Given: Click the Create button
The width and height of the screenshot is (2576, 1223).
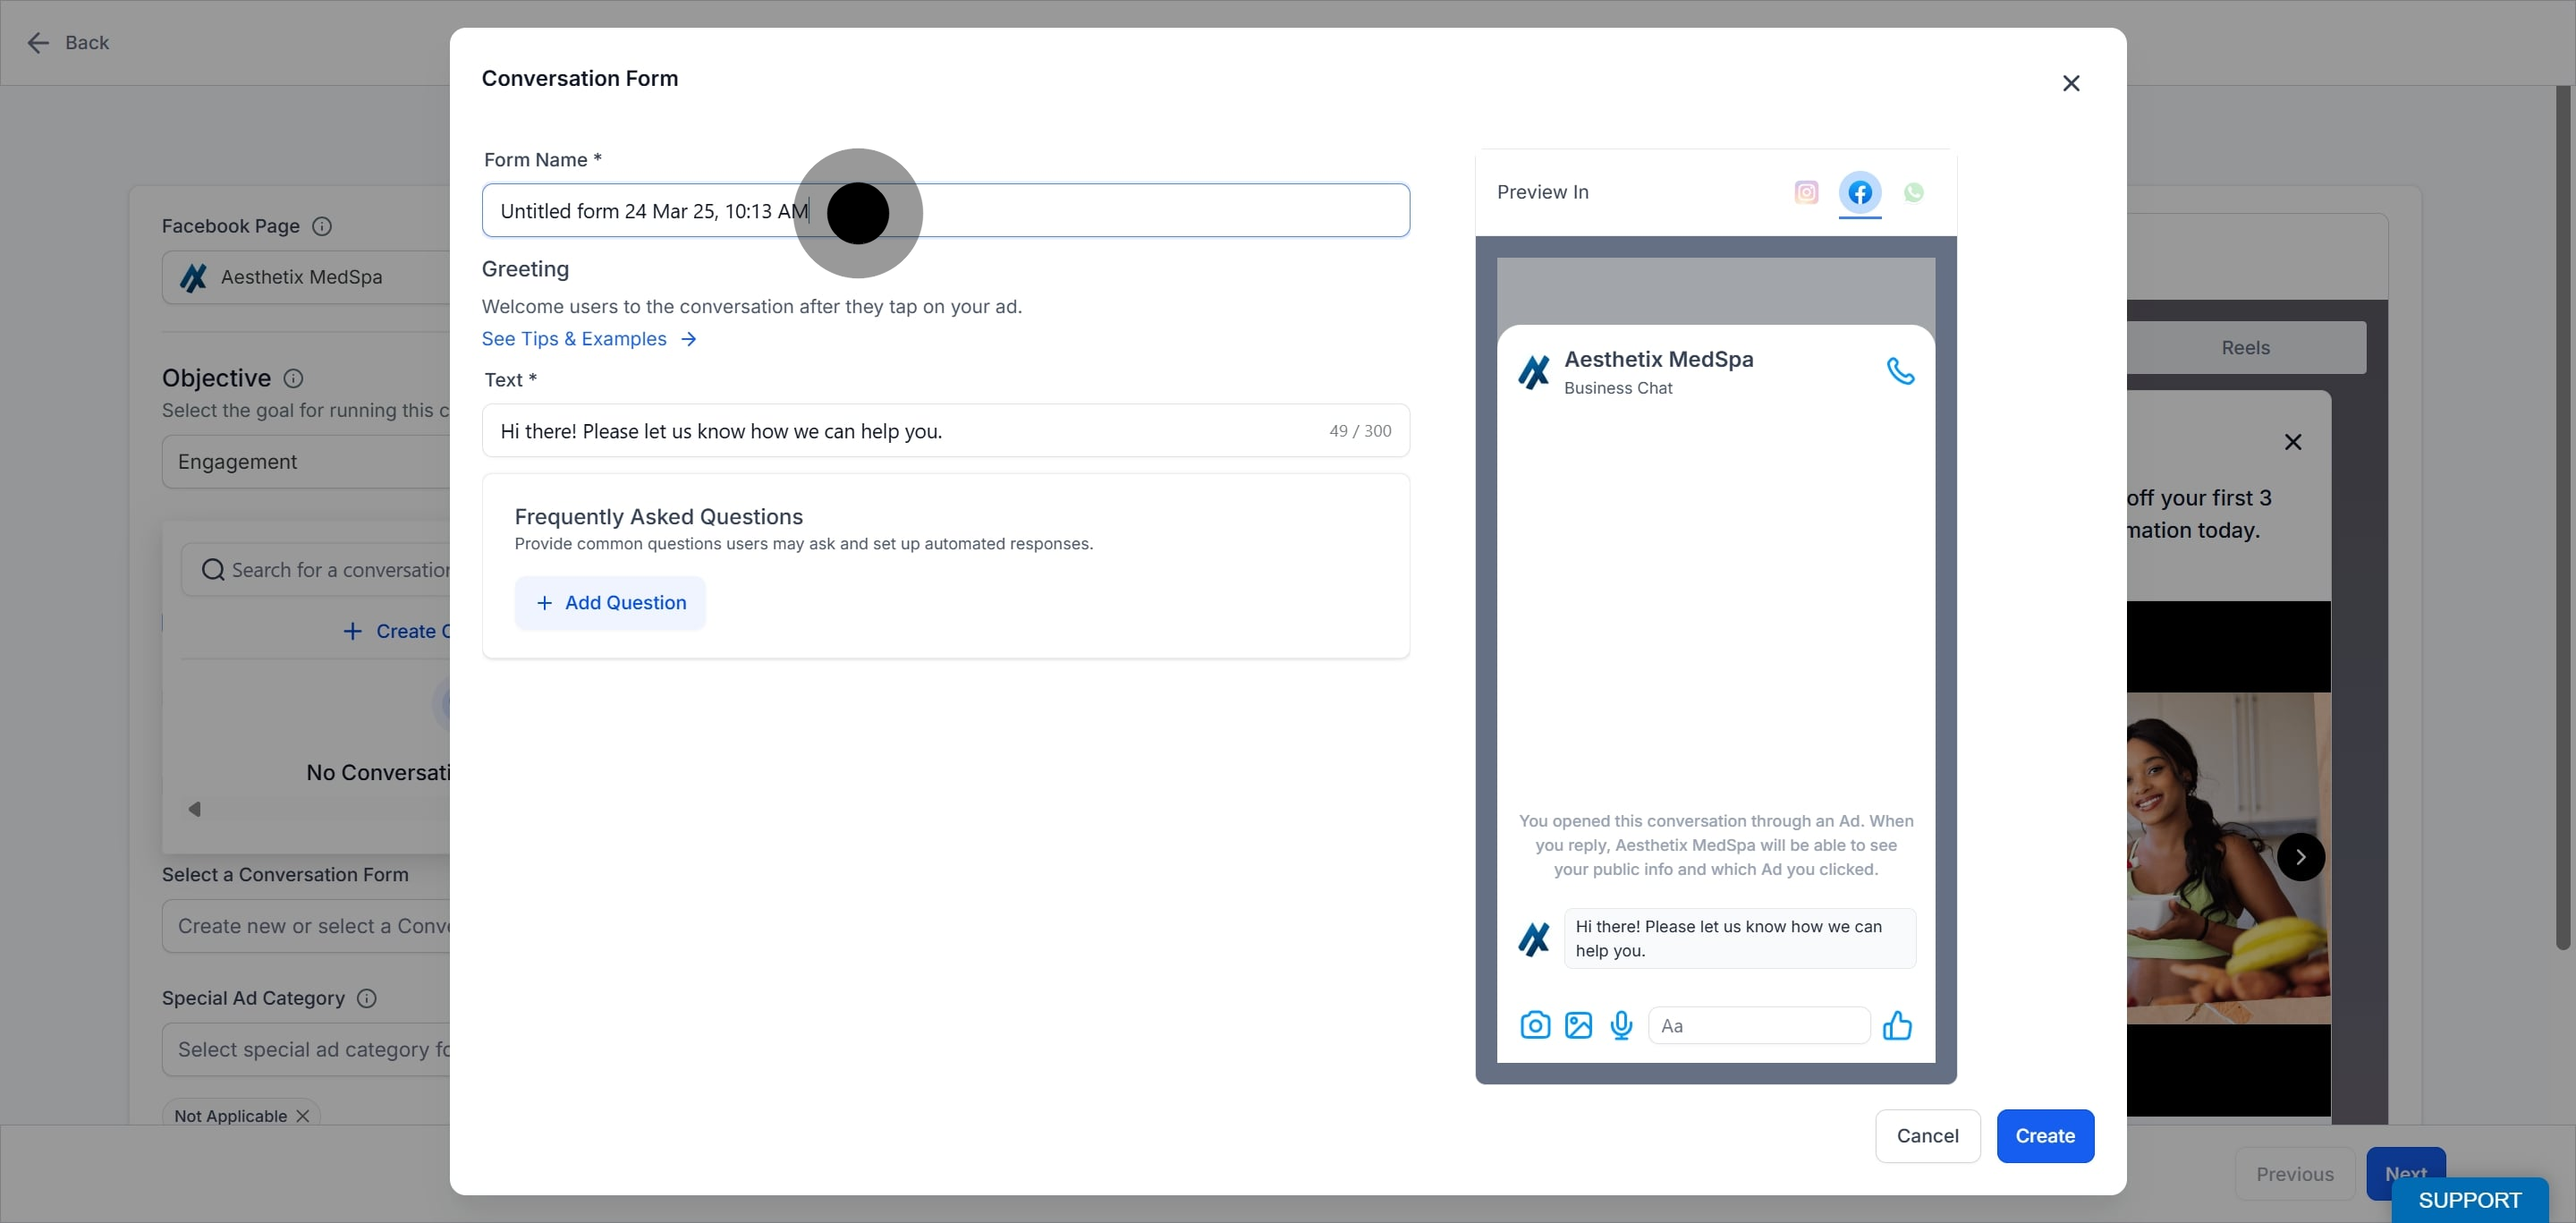Looking at the screenshot, I should tap(2045, 1135).
